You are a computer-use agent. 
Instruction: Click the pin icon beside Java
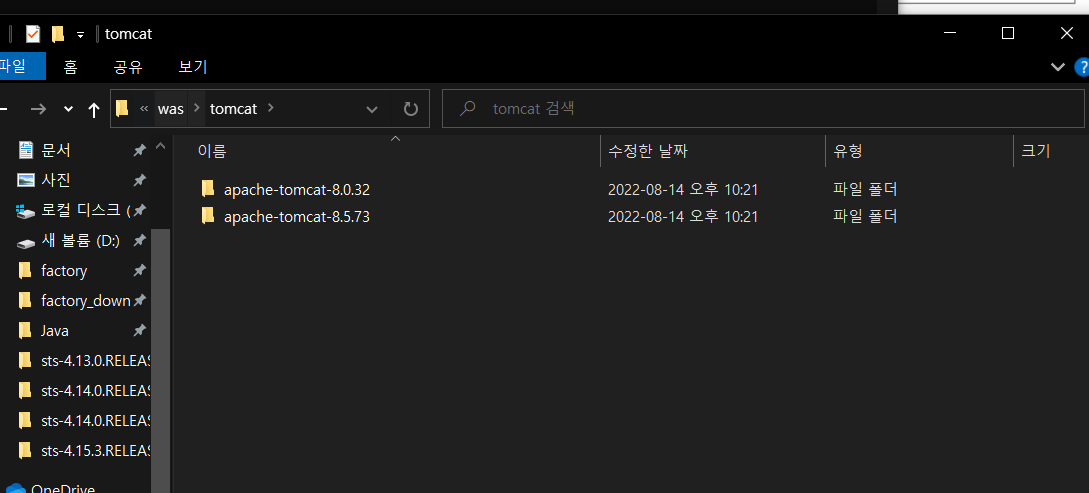pyautogui.click(x=140, y=331)
